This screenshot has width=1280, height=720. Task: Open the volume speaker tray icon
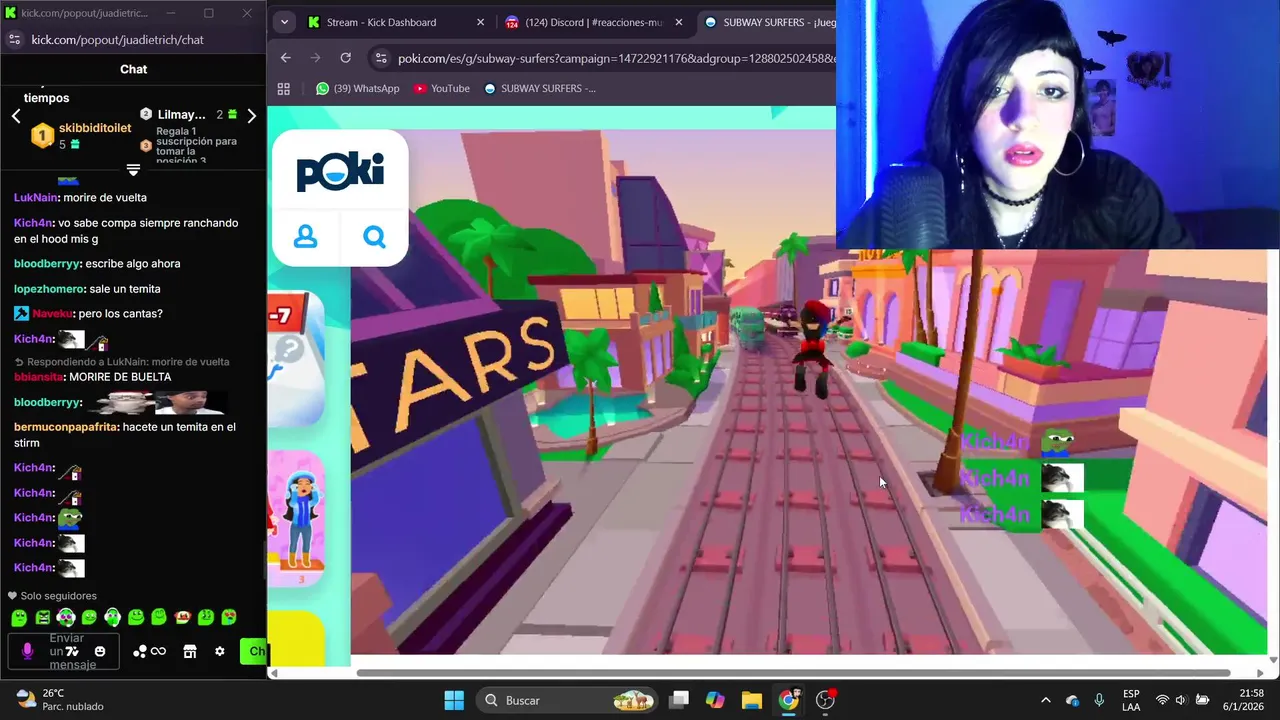pos(1181,700)
